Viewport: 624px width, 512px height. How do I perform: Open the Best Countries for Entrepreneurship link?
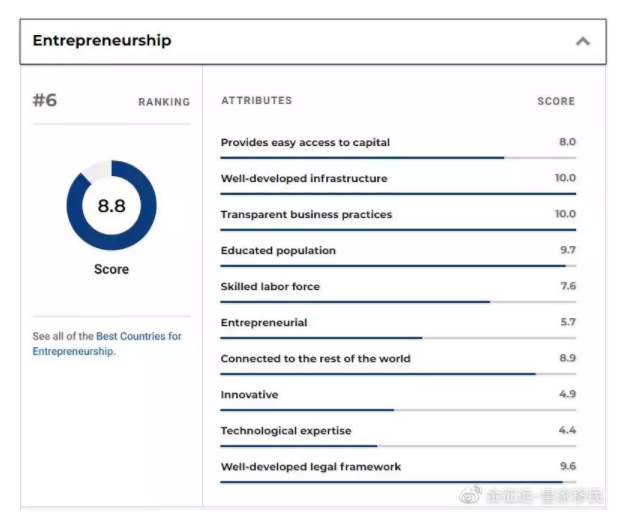pos(107,344)
